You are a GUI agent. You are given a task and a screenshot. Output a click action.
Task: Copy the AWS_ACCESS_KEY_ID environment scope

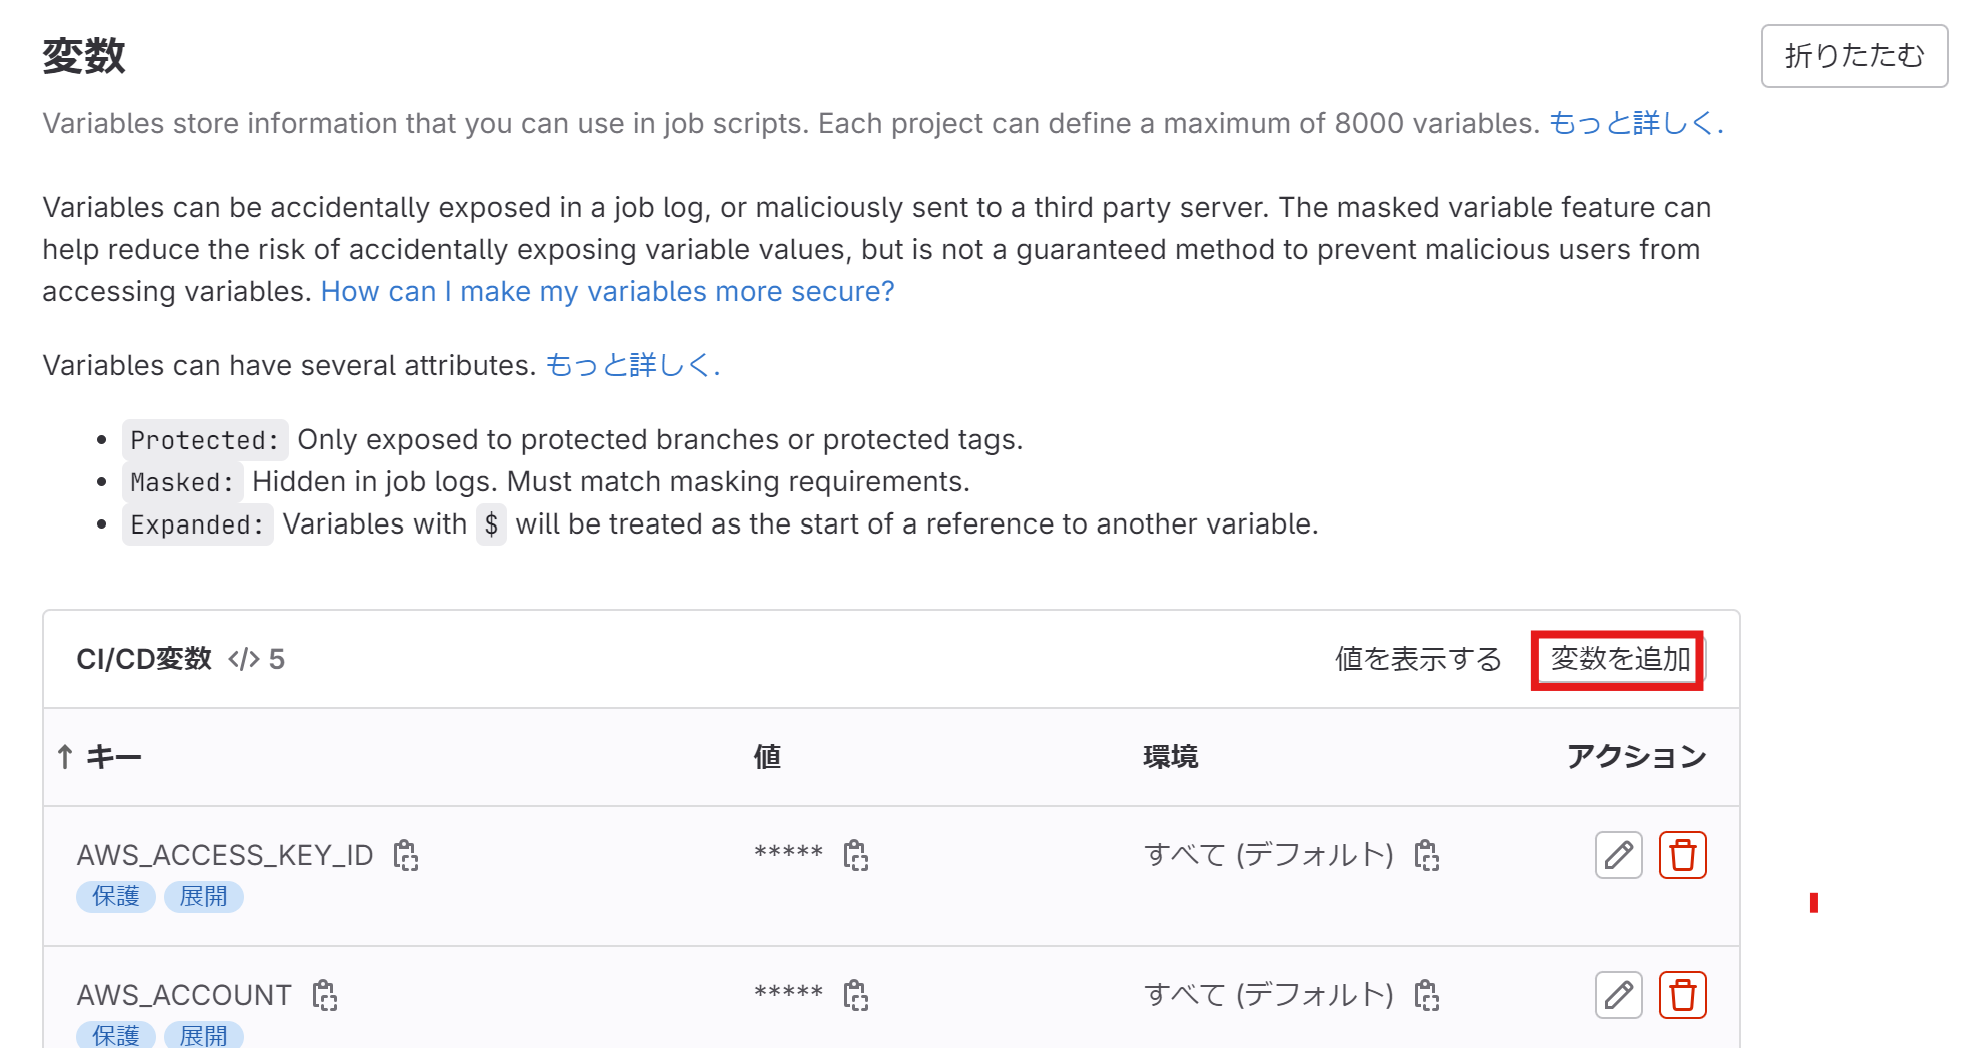coord(1427,855)
